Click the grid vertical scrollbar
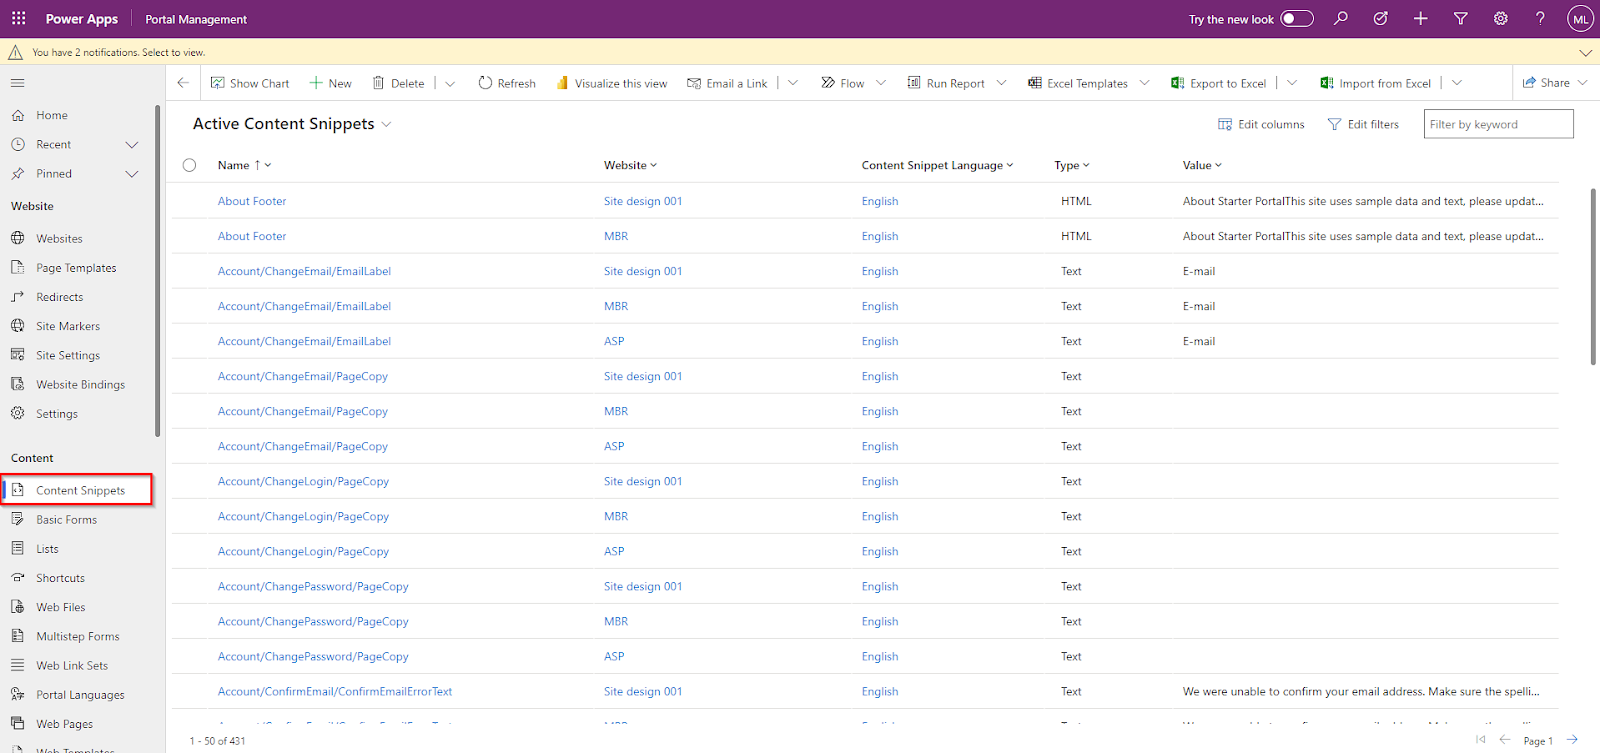This screenshot has width=1600, height=753. (1593, 277)
